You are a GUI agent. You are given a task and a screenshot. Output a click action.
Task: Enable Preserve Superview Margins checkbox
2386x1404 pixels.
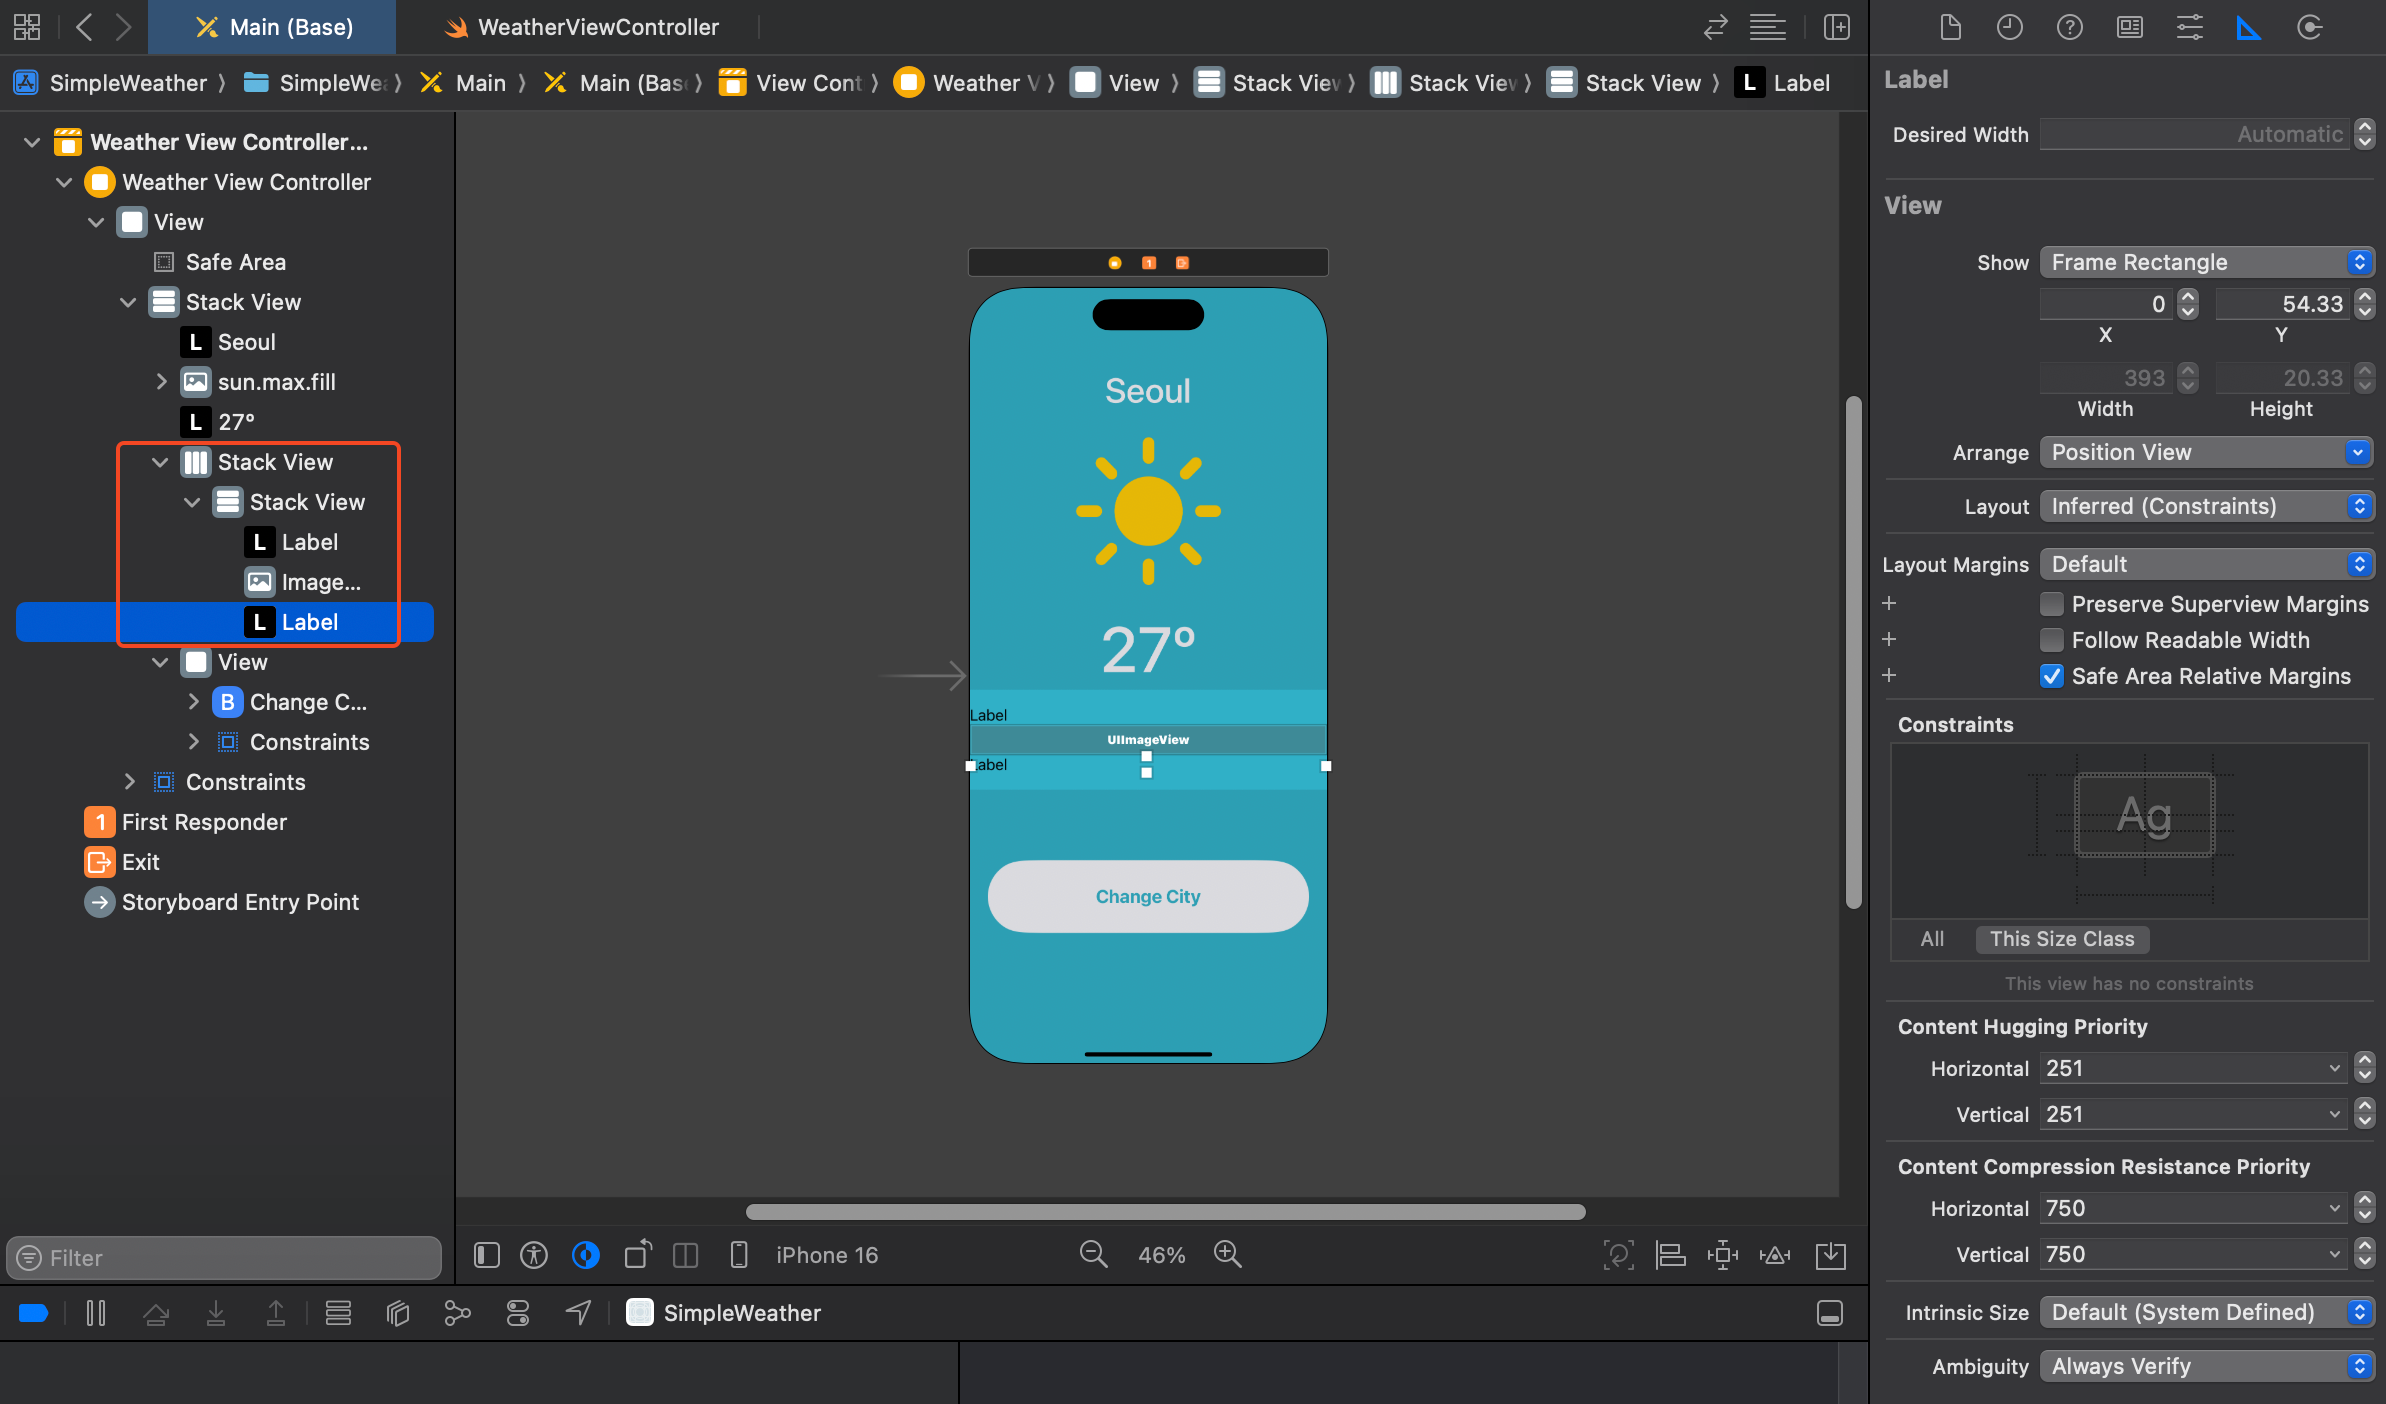2051,604
